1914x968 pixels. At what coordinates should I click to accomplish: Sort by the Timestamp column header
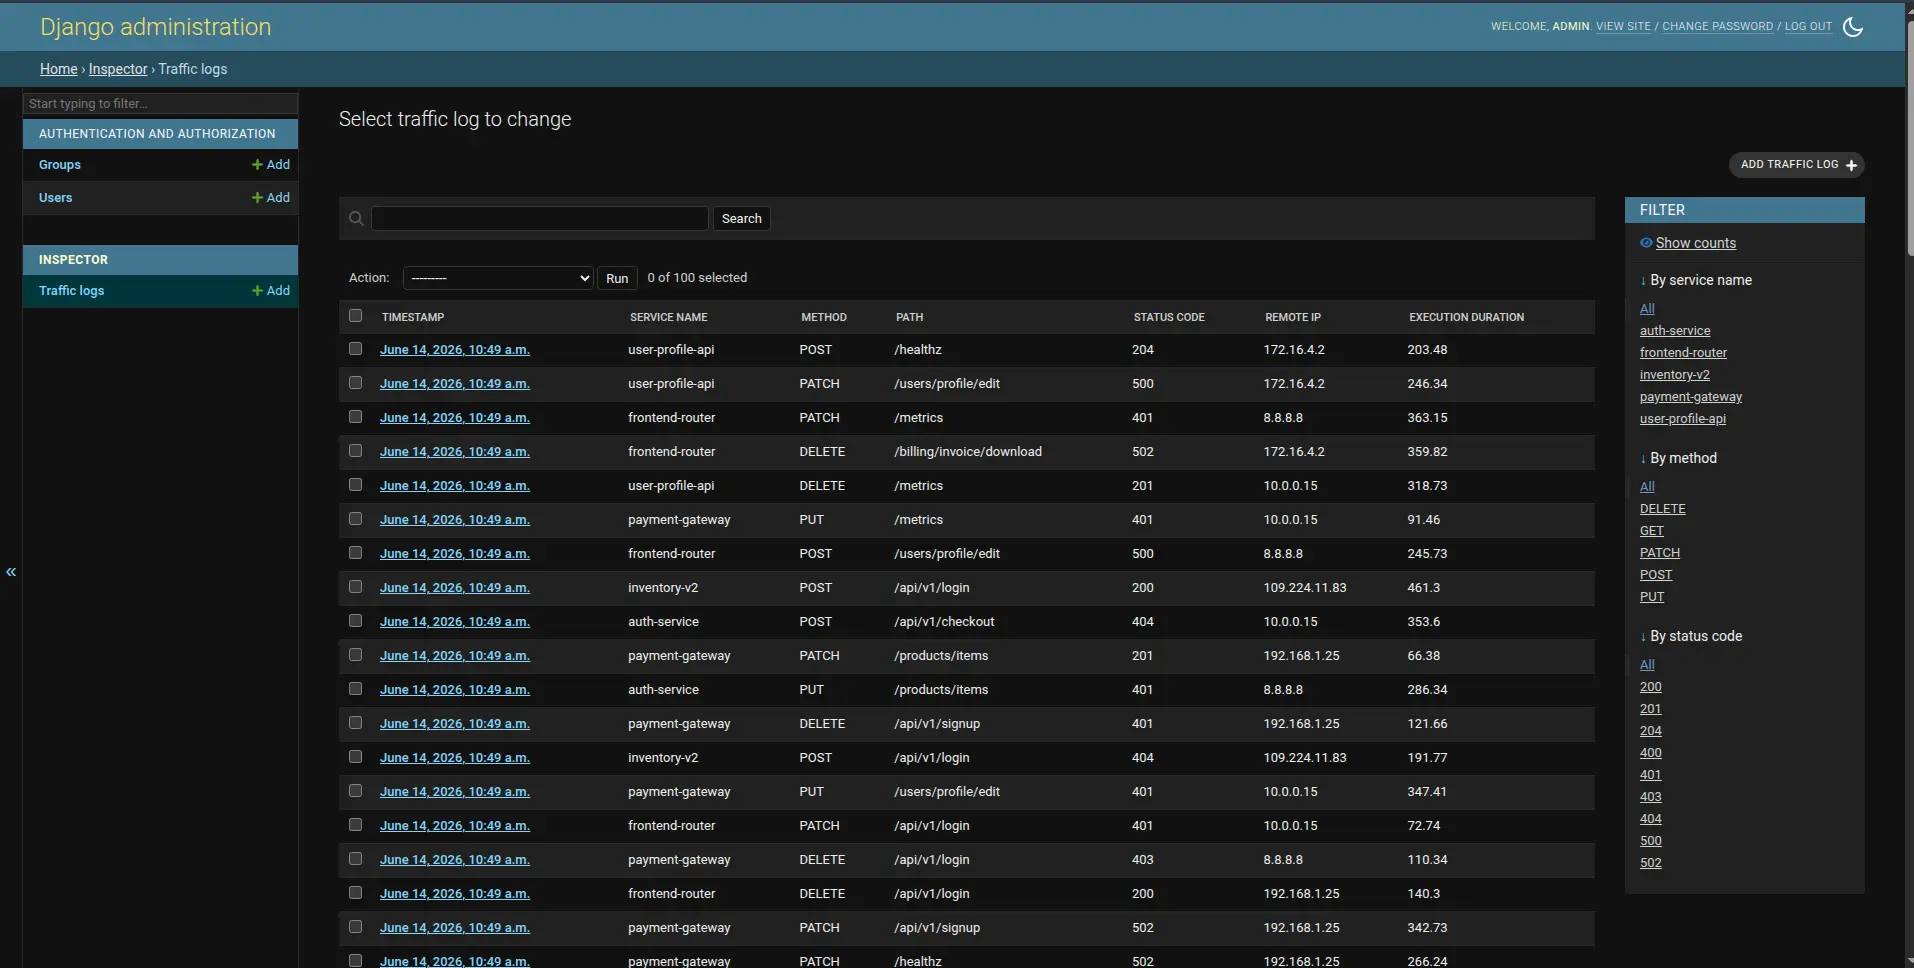413,317
